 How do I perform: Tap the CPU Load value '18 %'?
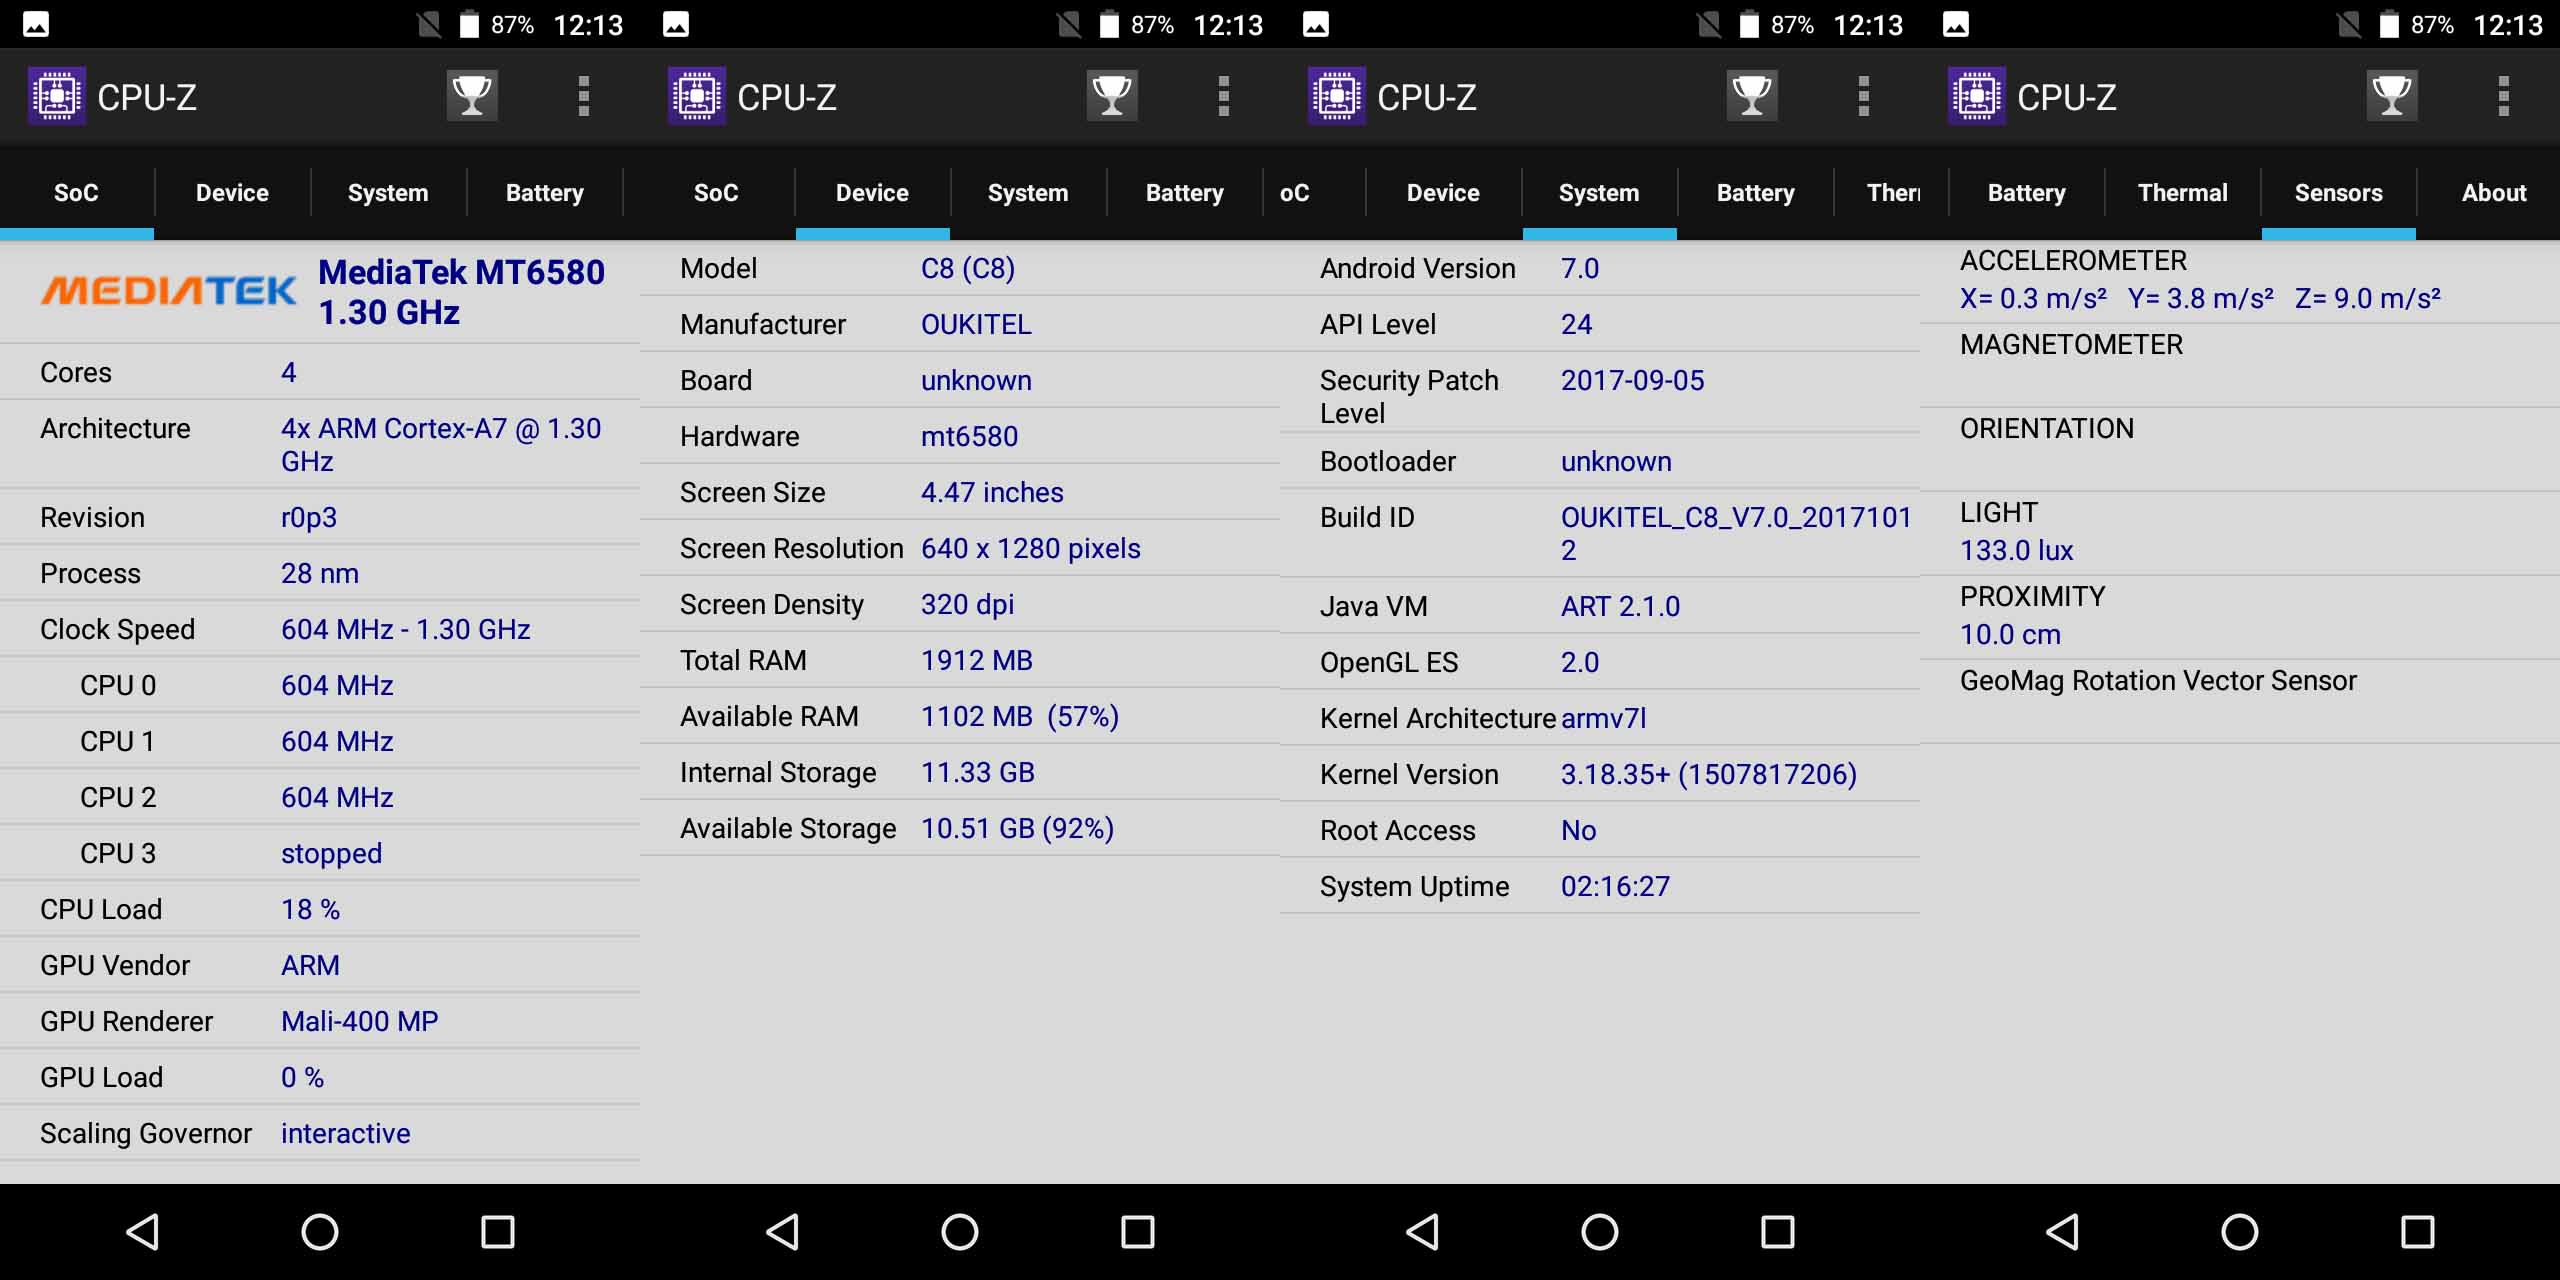pyautogui.click(x=311, y=910)
